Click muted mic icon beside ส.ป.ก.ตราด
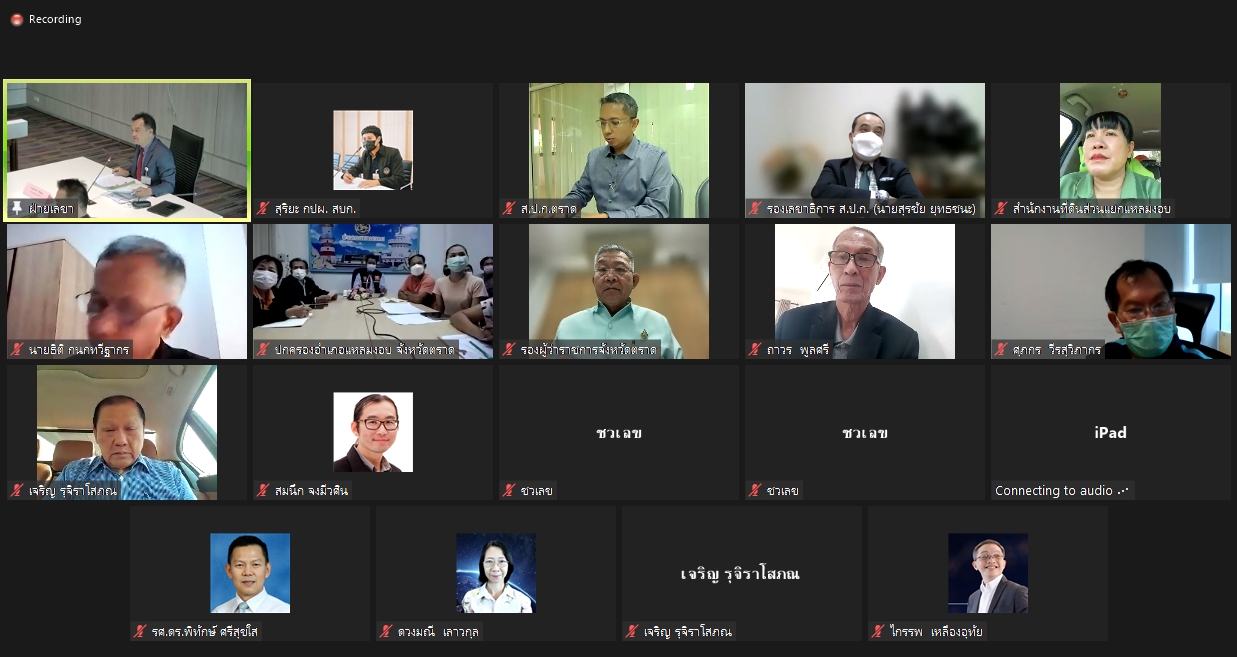Screen dimensions: 1237x657 tap(510, 208)
